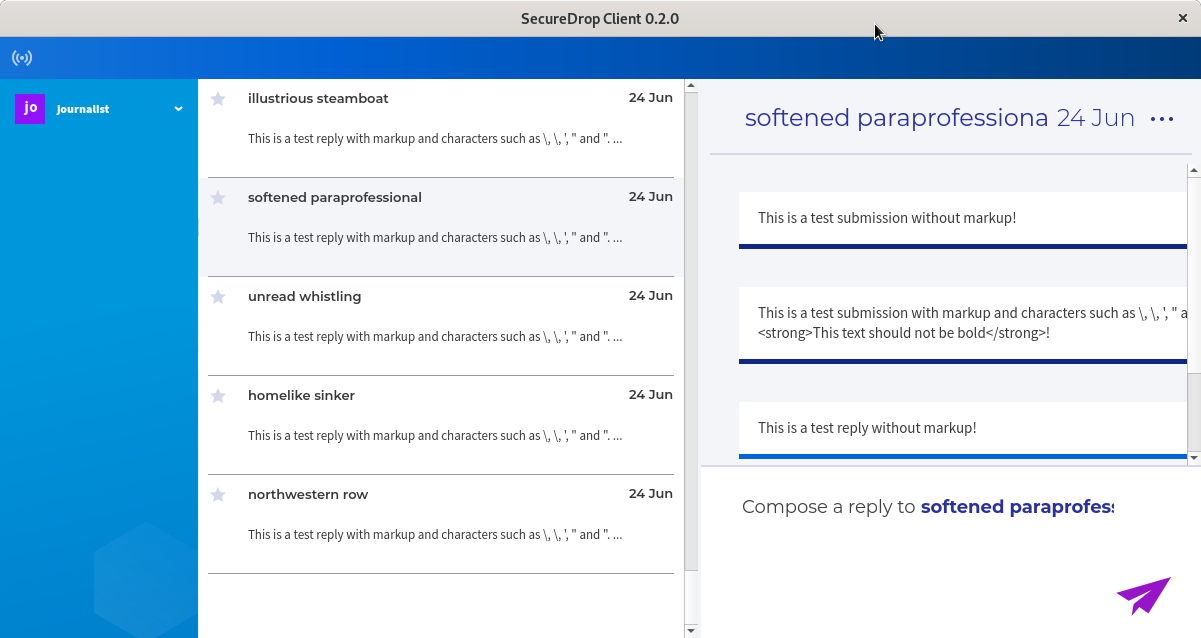Viewport: 1201px width, 638px height.
Task: Click the conversation scrollbar down arrow
Action: point(1194,458)
